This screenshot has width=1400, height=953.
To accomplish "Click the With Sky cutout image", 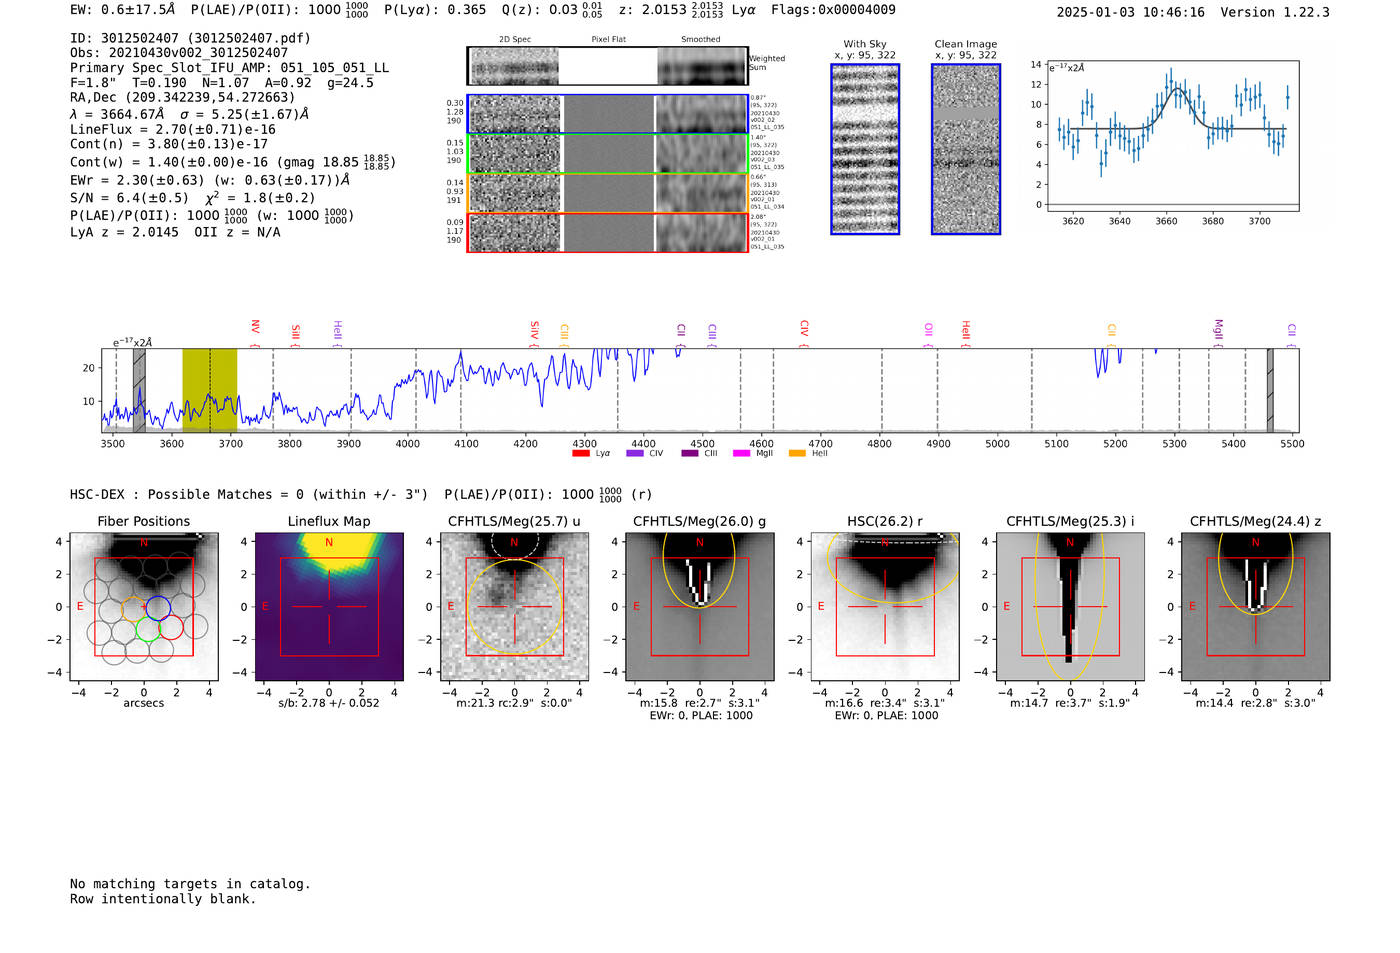I will [865, 149].
